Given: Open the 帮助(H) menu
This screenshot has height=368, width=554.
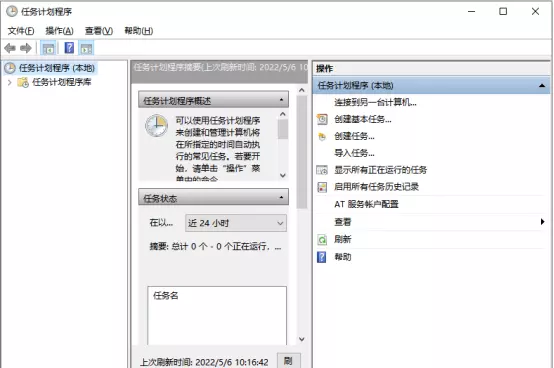Looking at the screenshot, I should [138, 31].
